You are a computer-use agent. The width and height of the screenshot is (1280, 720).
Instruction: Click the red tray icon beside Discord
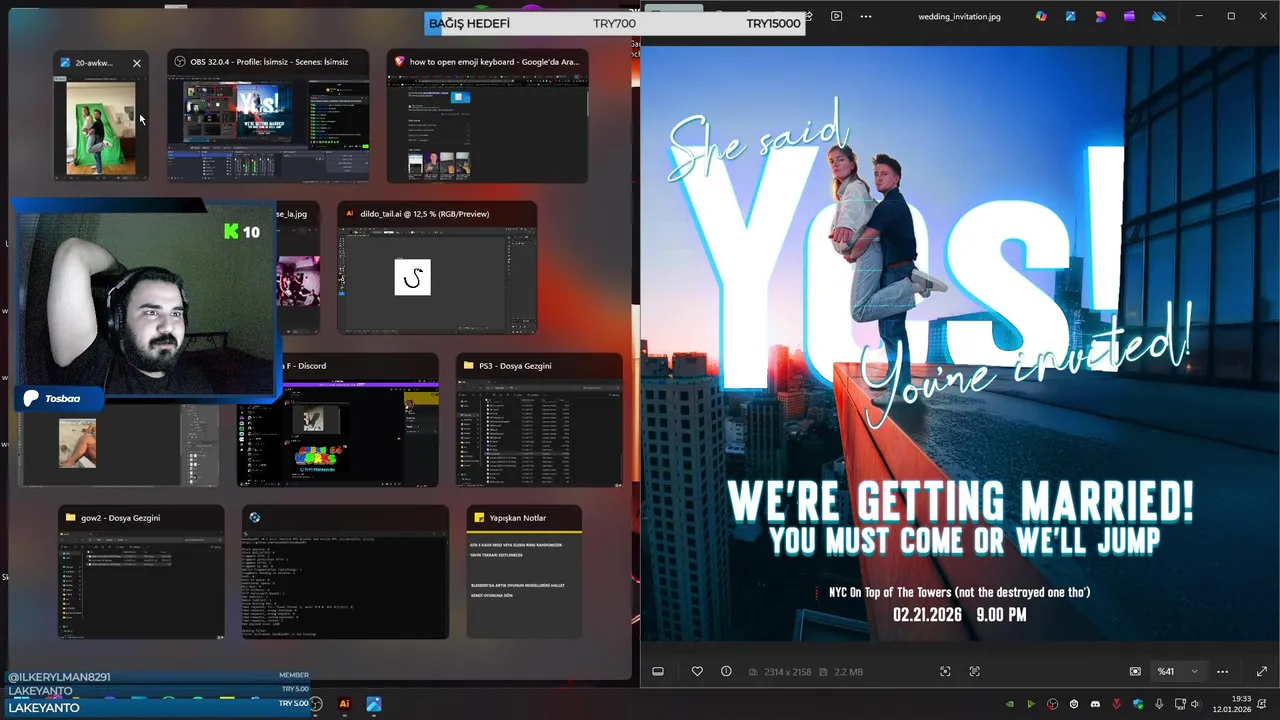pos(1117,704)
